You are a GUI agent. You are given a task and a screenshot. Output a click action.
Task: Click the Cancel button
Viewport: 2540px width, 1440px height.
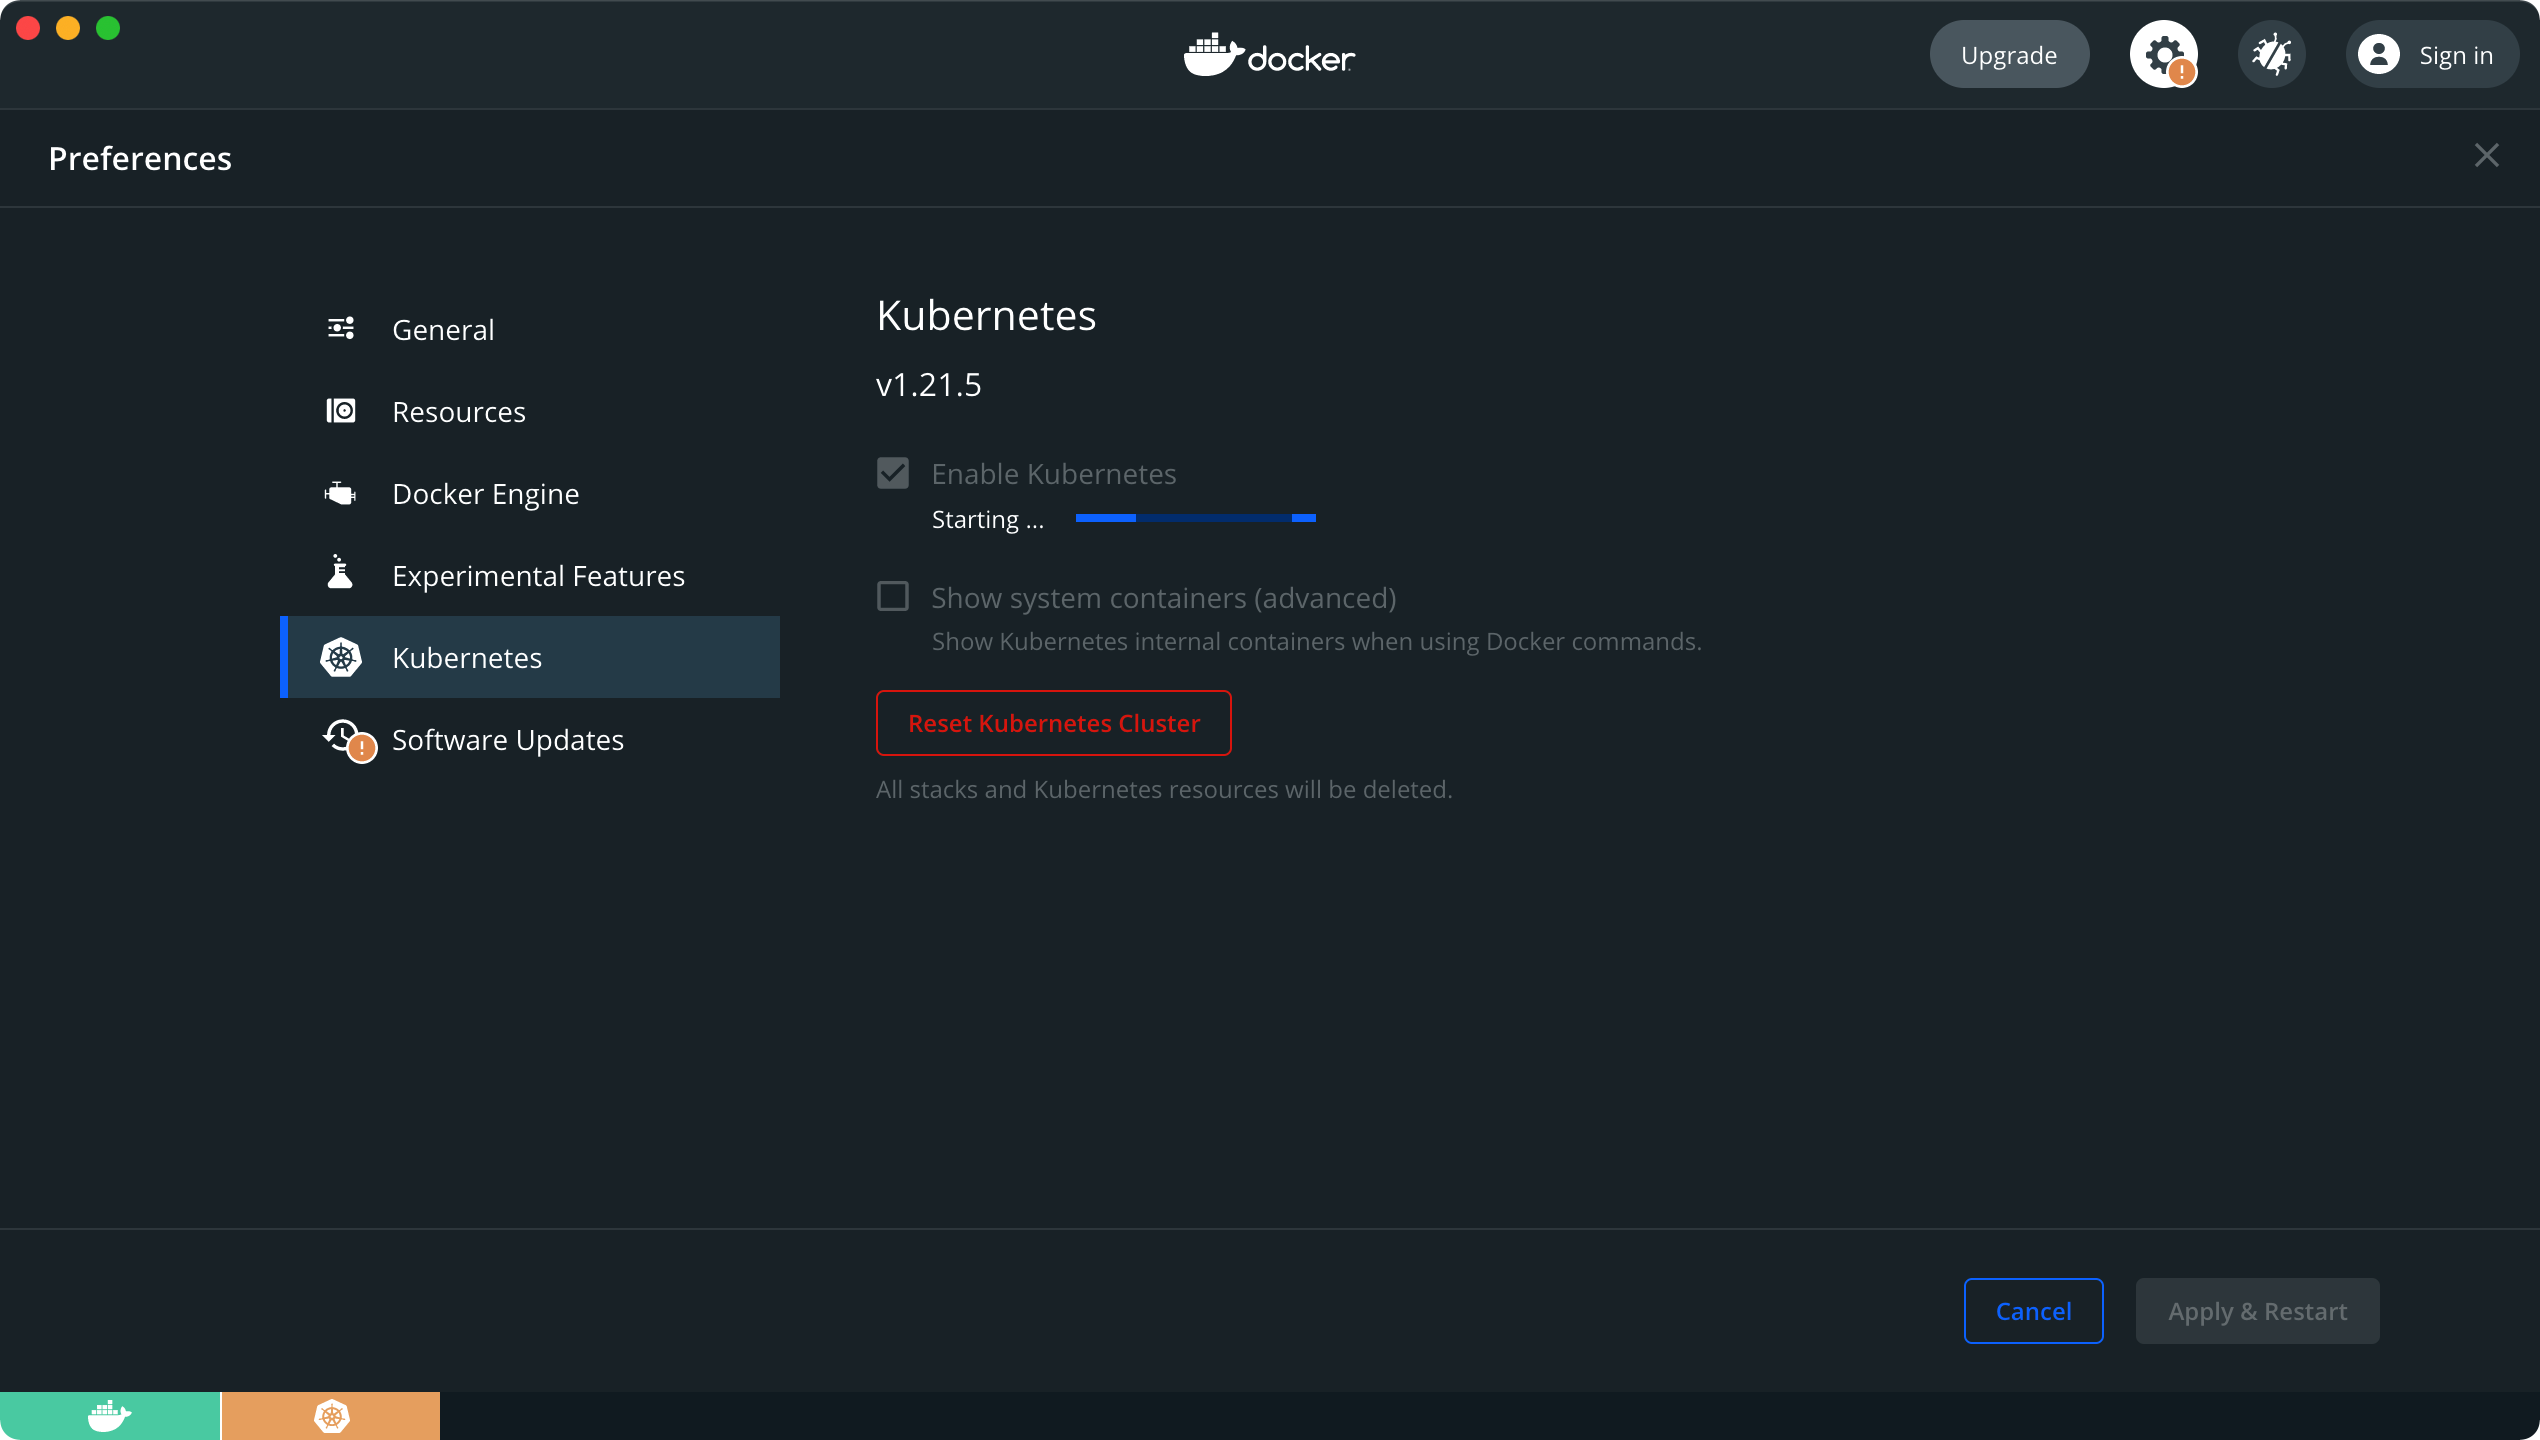(2032, 1311)
